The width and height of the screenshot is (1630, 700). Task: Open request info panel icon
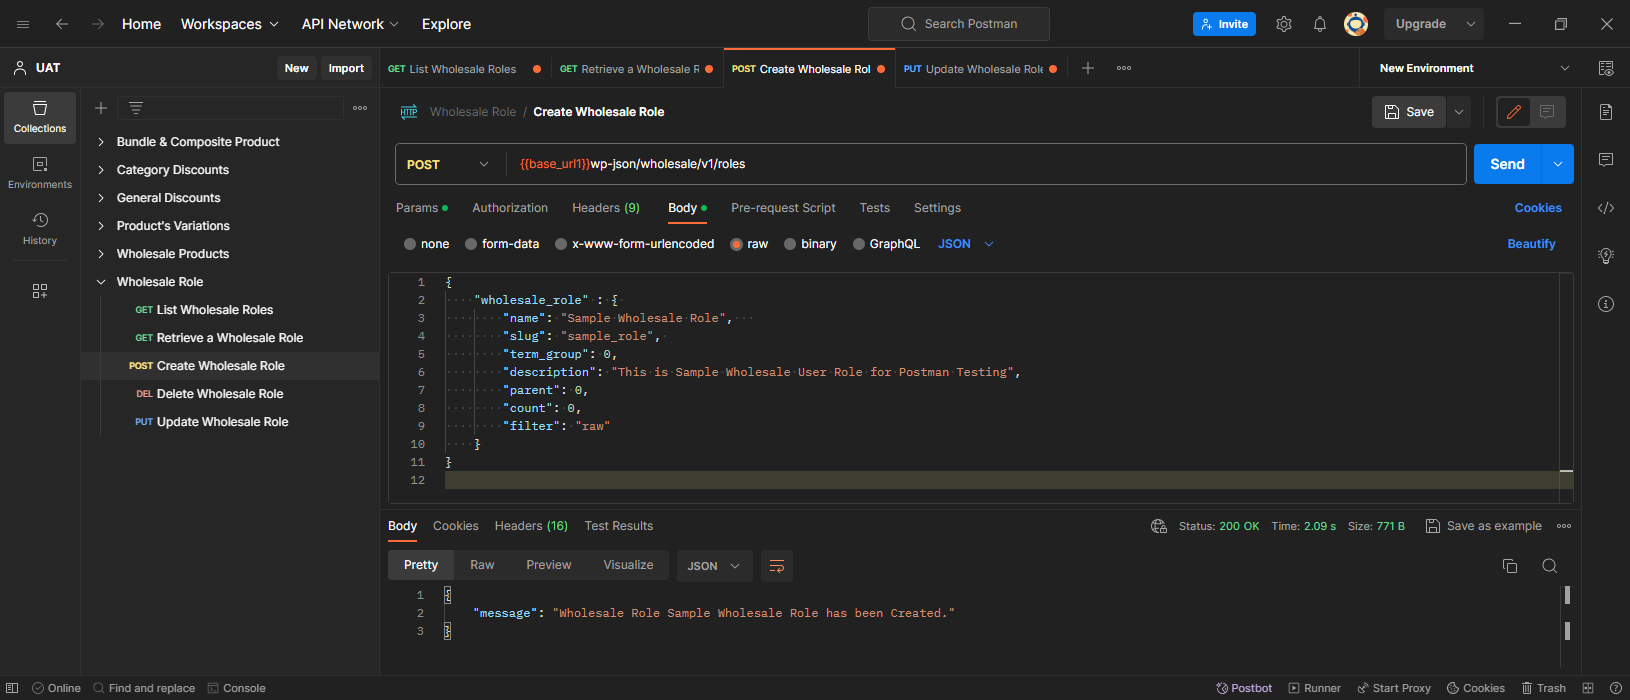(x=1606, y=304)
